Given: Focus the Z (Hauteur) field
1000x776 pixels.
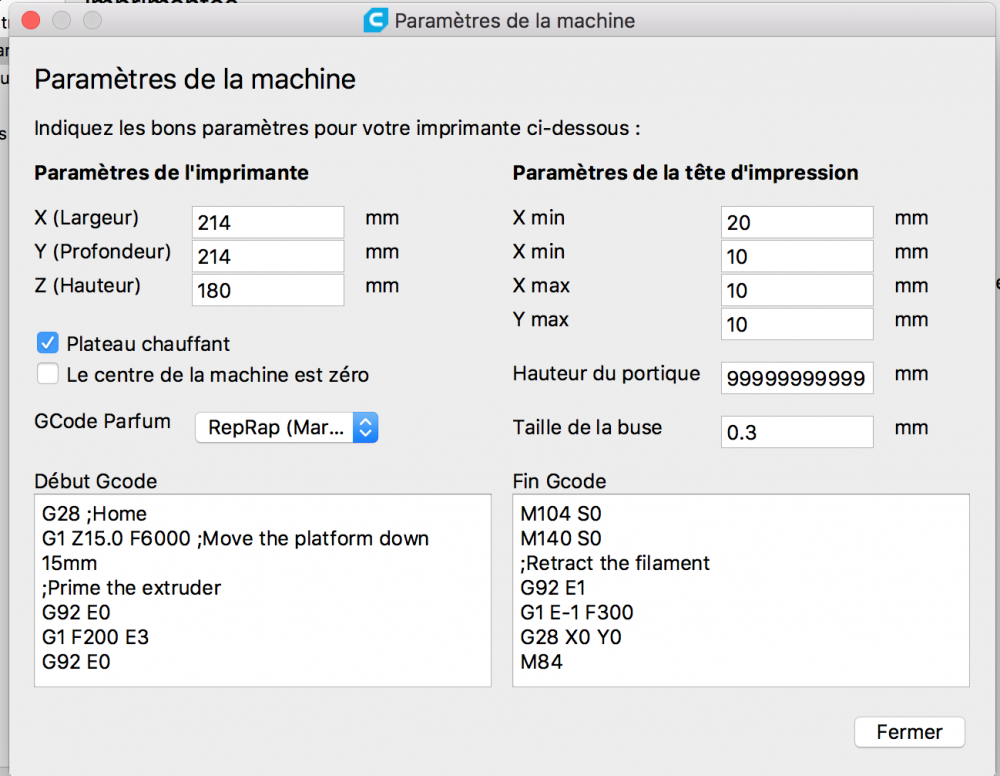Looking at the screenshot, I should [268, 290].
